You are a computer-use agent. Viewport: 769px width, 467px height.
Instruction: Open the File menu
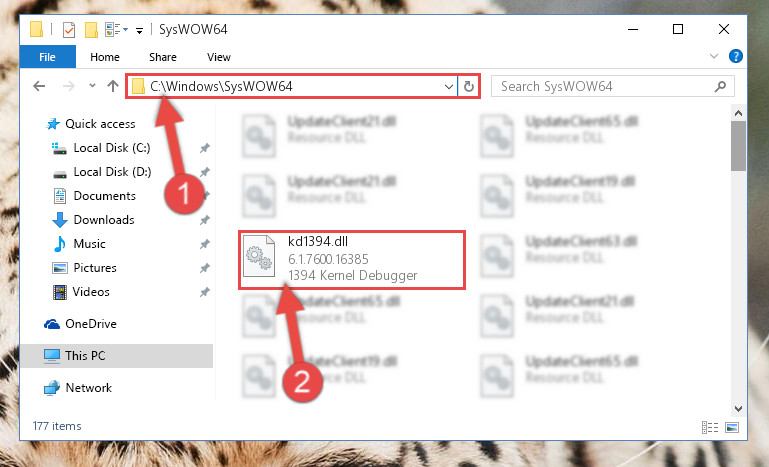[48, 57]
